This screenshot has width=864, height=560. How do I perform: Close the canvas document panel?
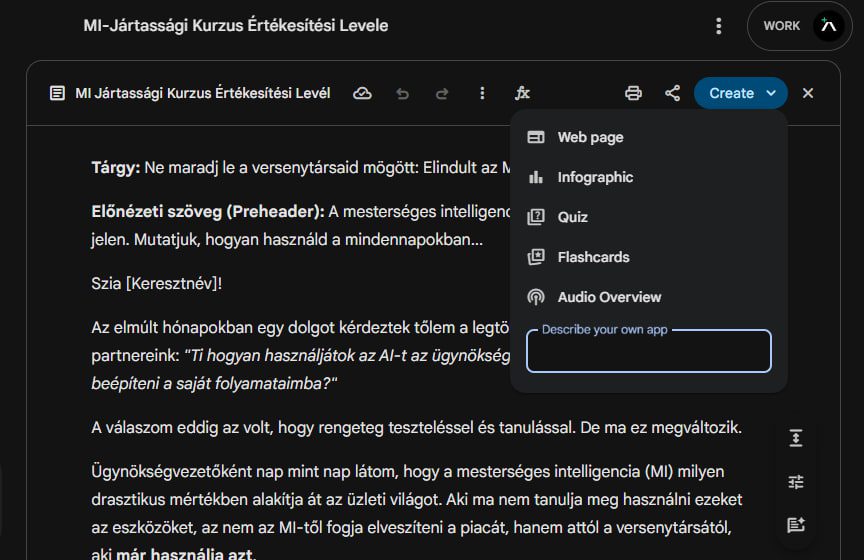click(808, 93)
